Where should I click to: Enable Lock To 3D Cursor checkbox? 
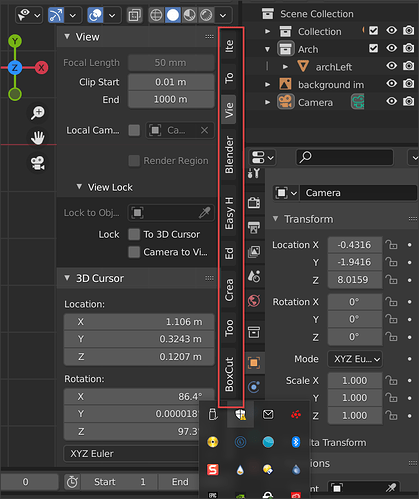tap(134, 234)
